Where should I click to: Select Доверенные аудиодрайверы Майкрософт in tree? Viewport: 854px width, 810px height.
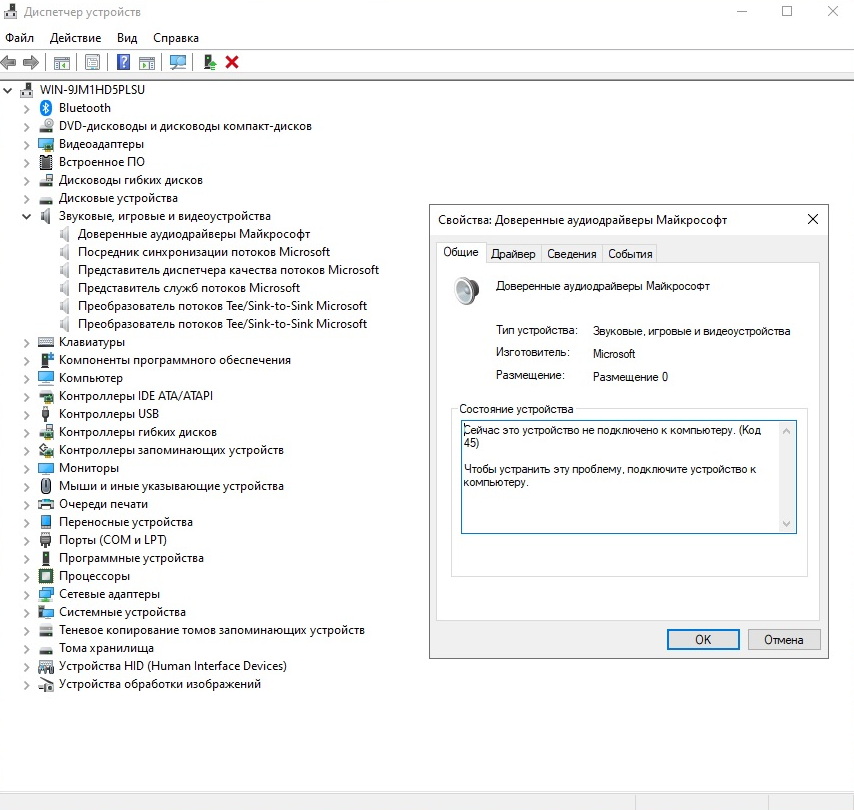[x=194, y=234]
